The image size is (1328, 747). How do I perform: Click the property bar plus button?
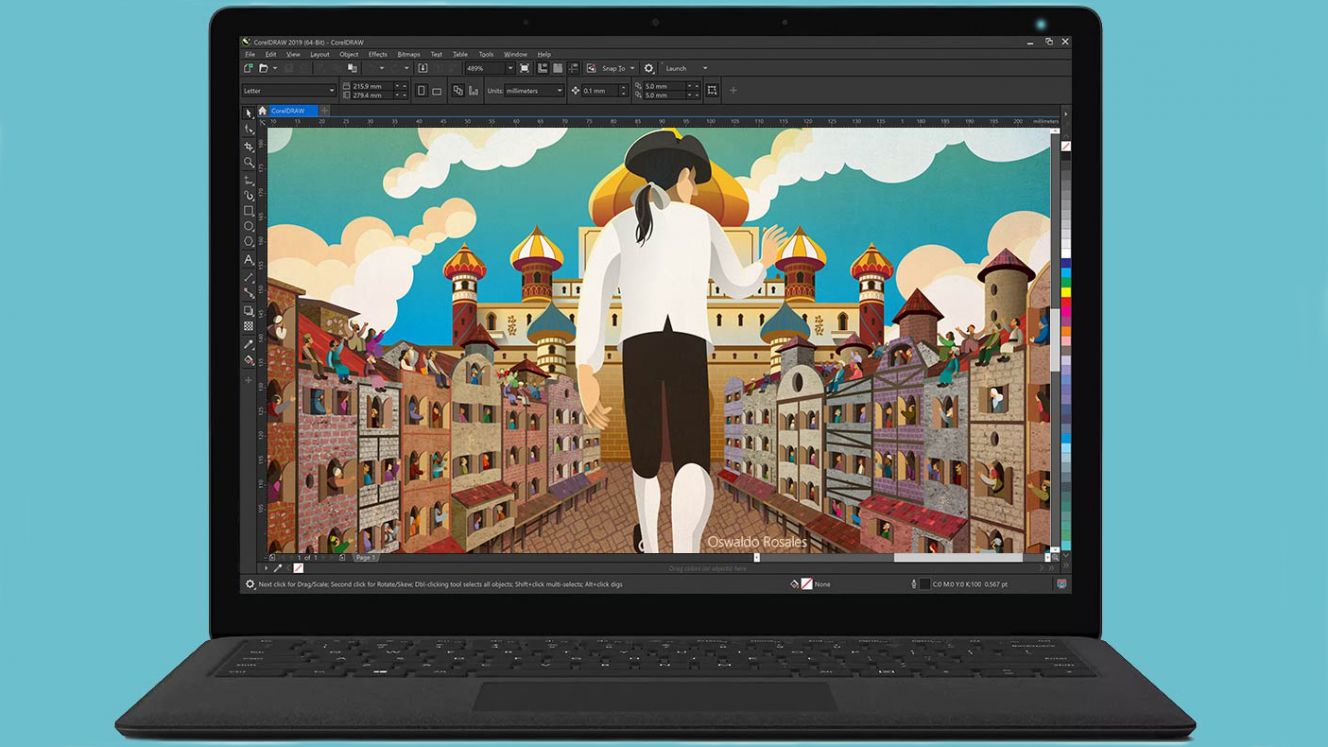click(x=733, y=91)
